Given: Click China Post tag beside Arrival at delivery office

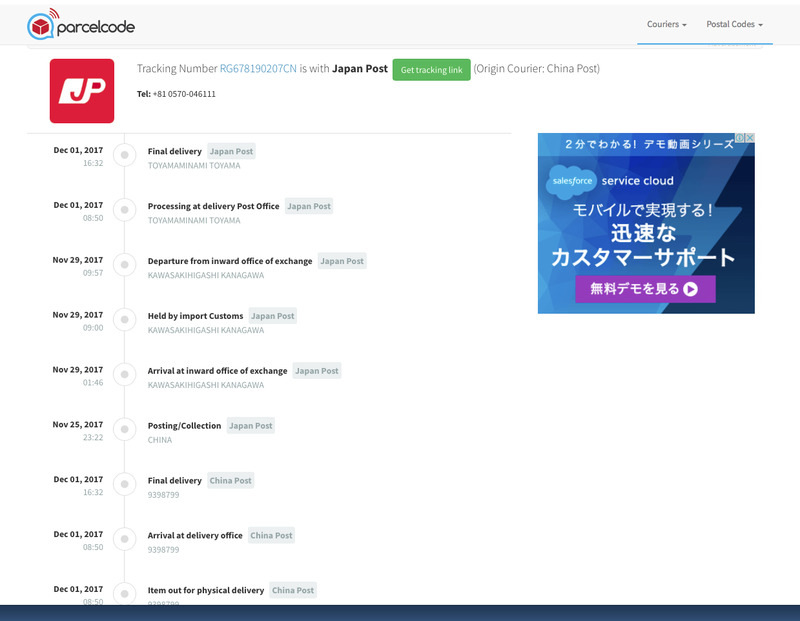Looking at the screenshot, I should pos(271,535).
